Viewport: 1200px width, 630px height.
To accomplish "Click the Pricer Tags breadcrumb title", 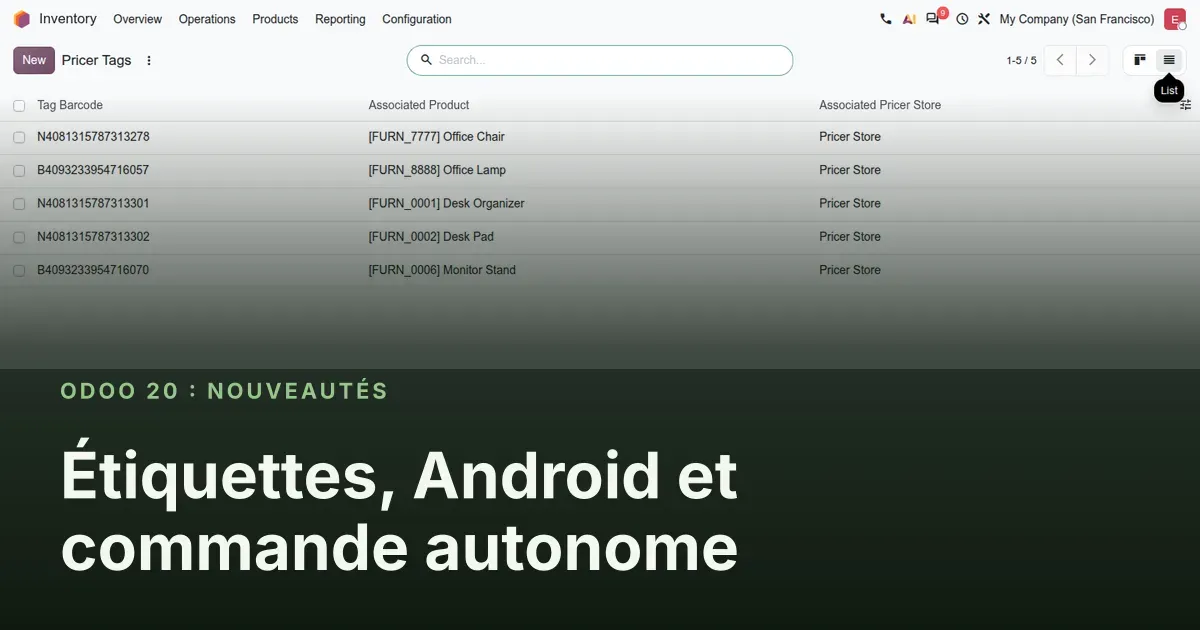I will (96, 60).
